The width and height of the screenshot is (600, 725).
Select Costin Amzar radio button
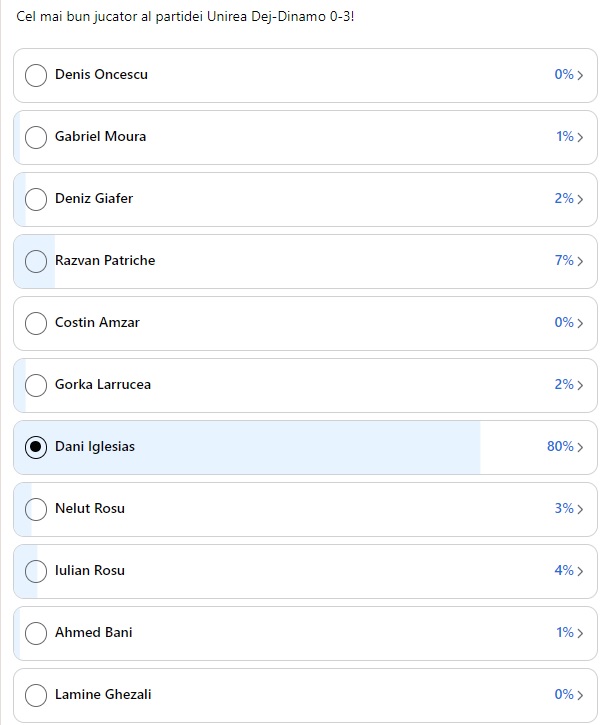pyautogui.click(x=36, y=323)
